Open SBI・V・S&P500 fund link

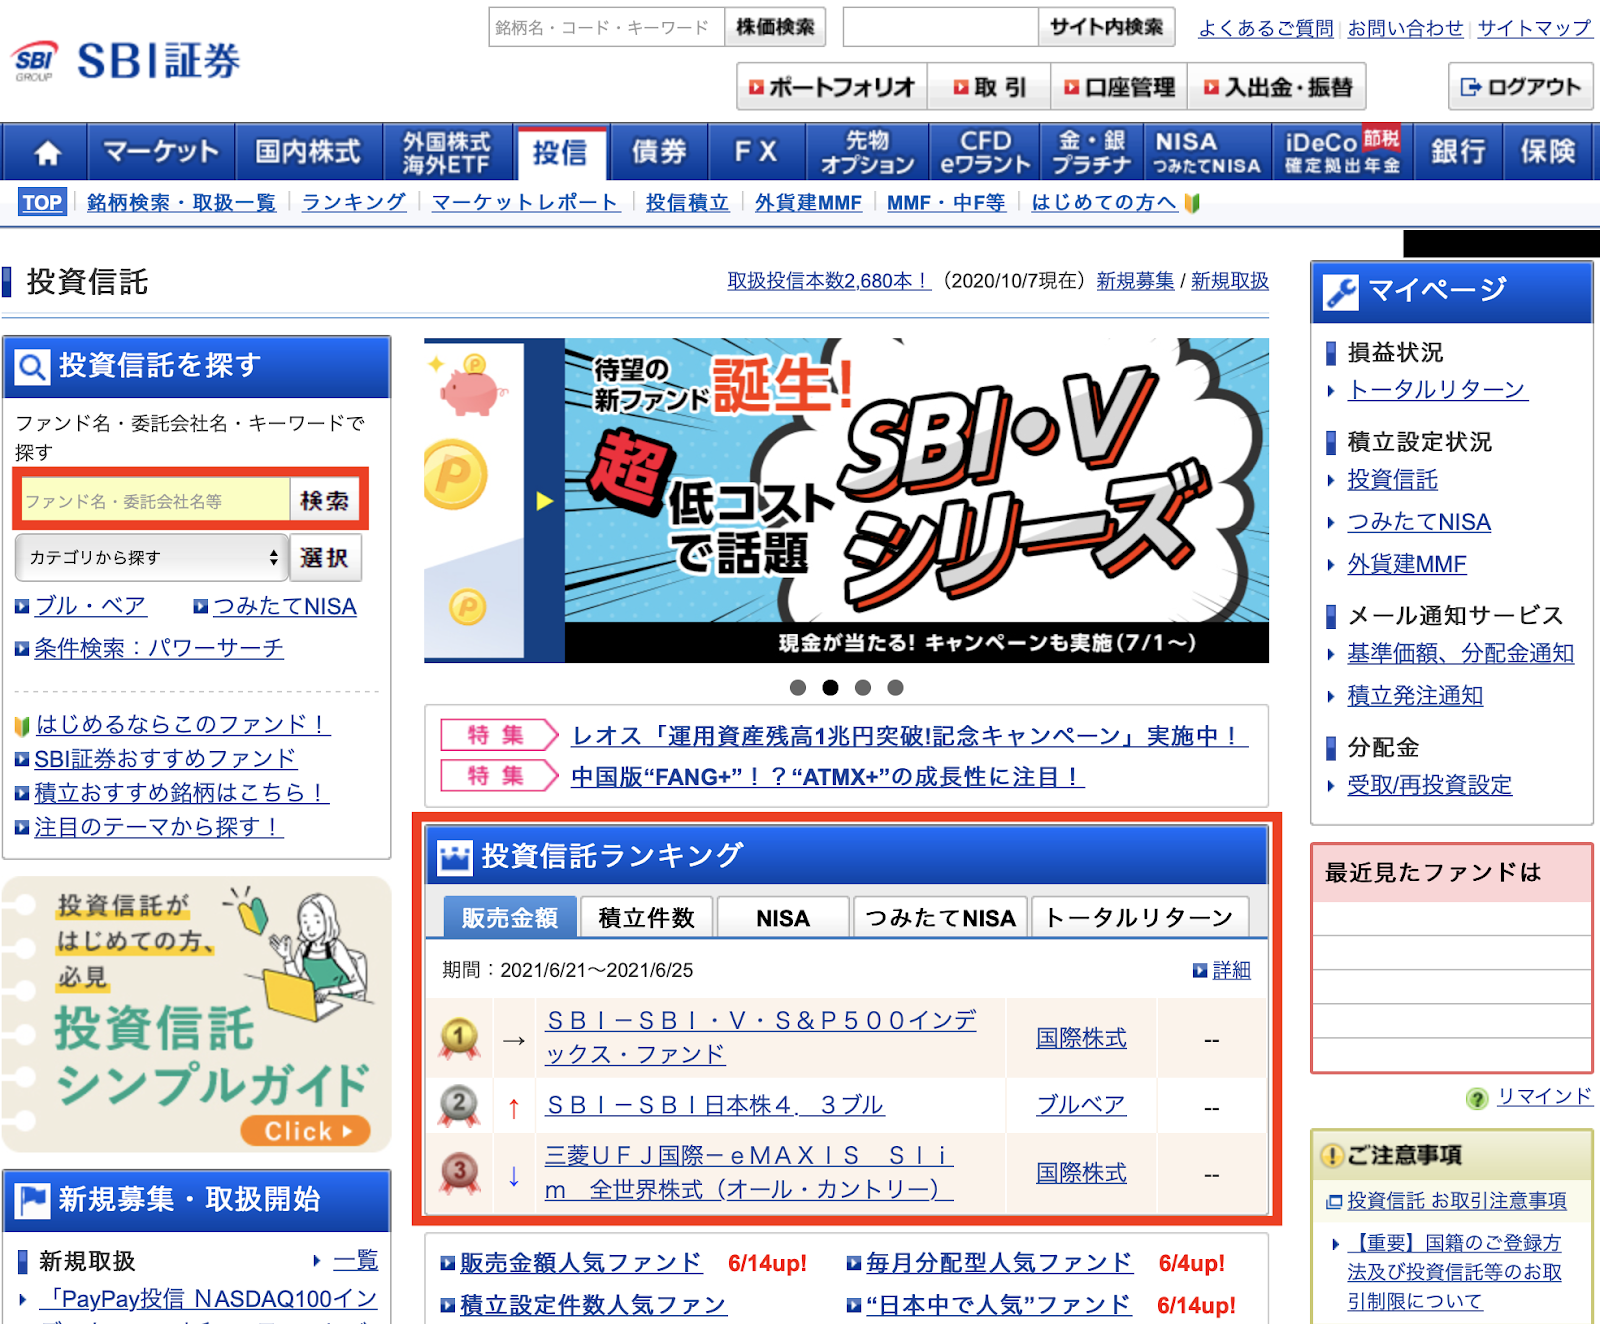761,1037
